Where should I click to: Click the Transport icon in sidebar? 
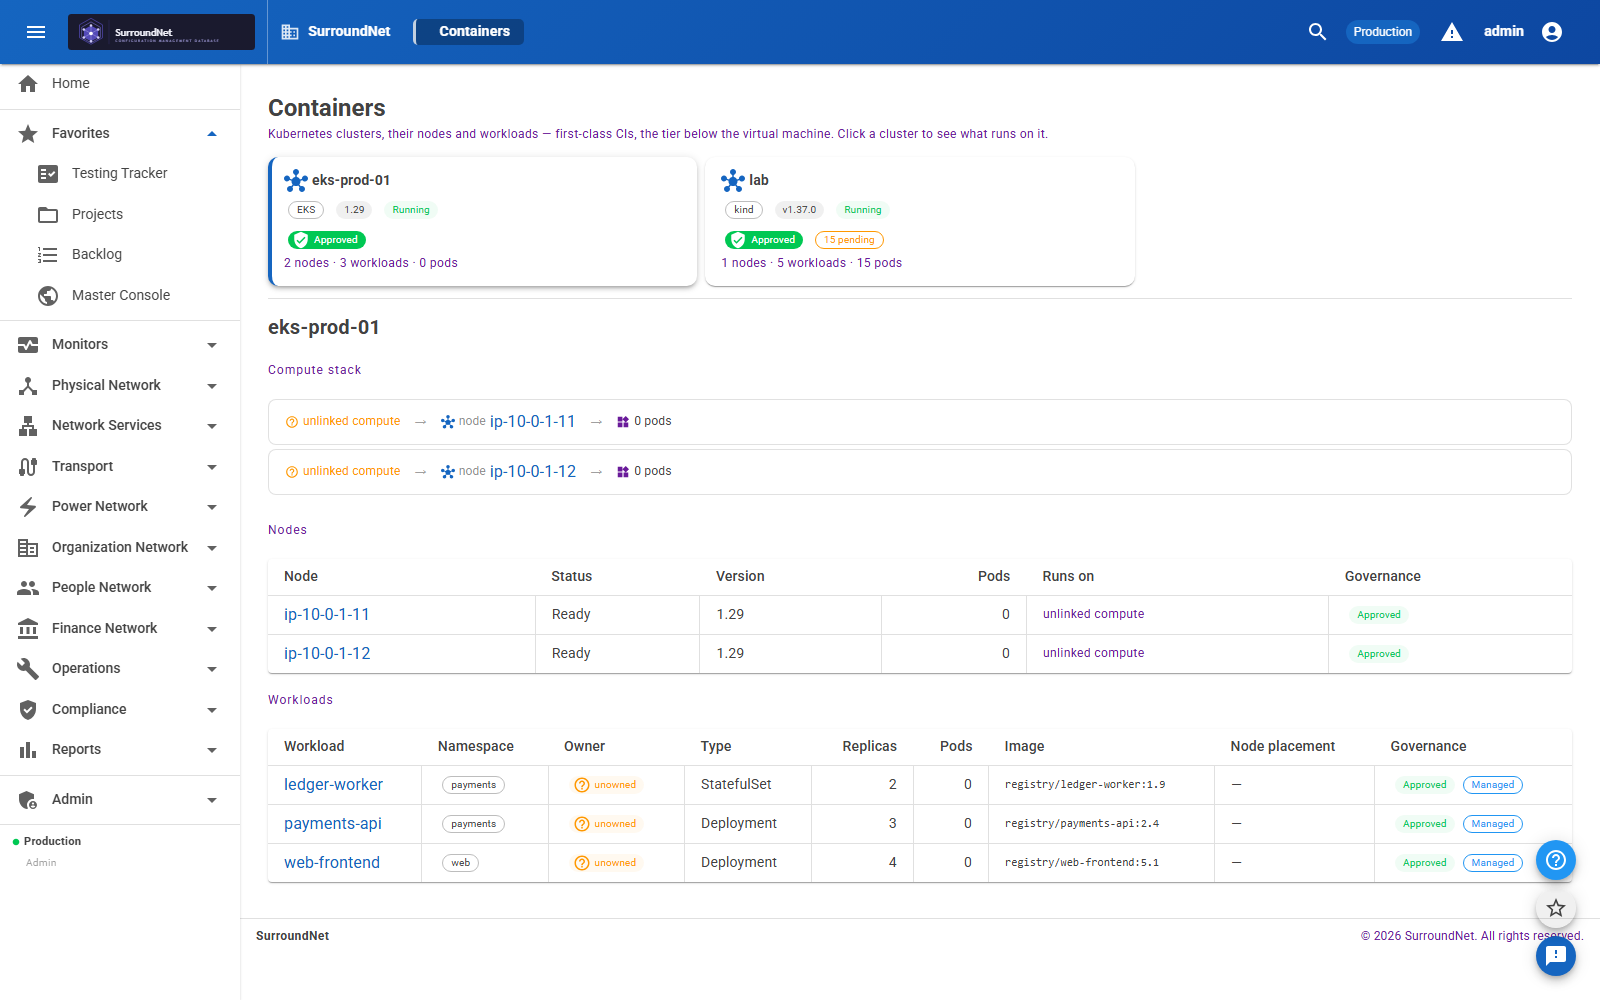(28, 466)
